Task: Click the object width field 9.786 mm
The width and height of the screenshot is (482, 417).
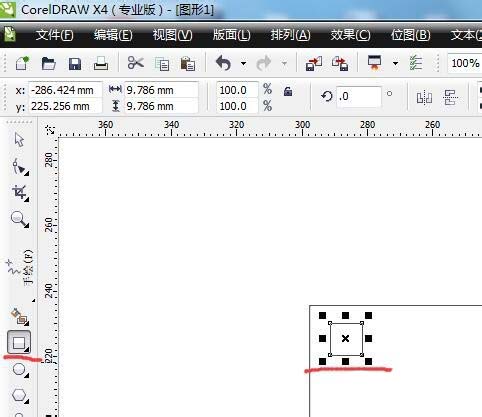Action: 161,90
